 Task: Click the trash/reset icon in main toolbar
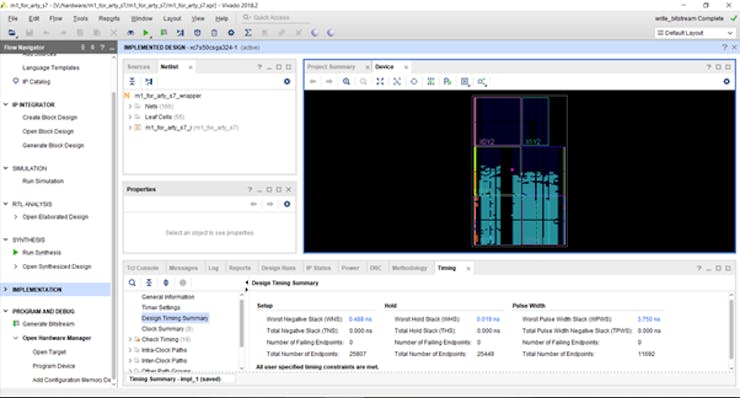click(x=214, y=33)
